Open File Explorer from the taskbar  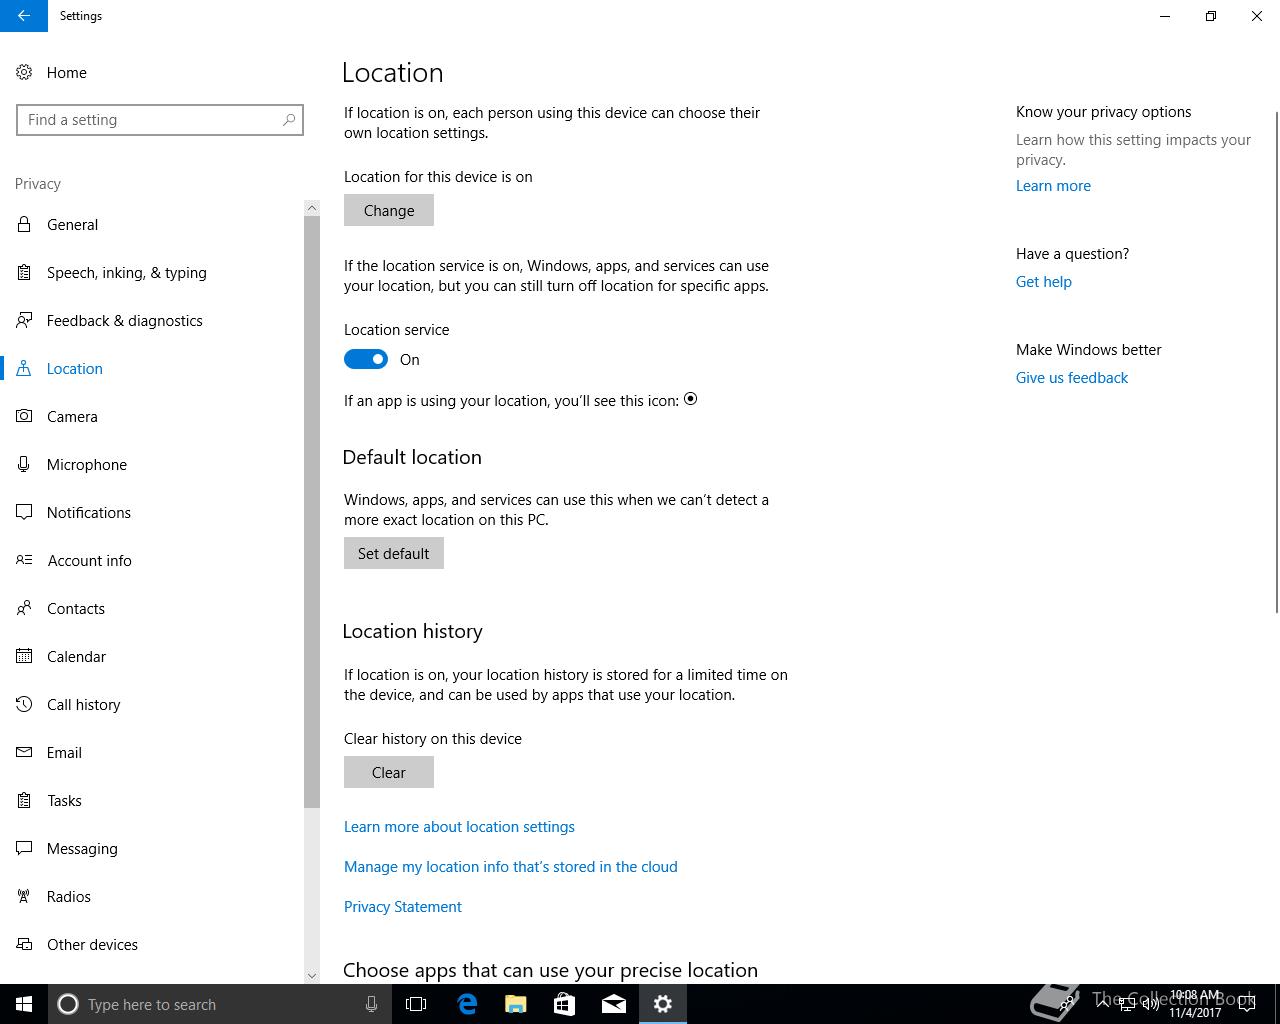516,1004
